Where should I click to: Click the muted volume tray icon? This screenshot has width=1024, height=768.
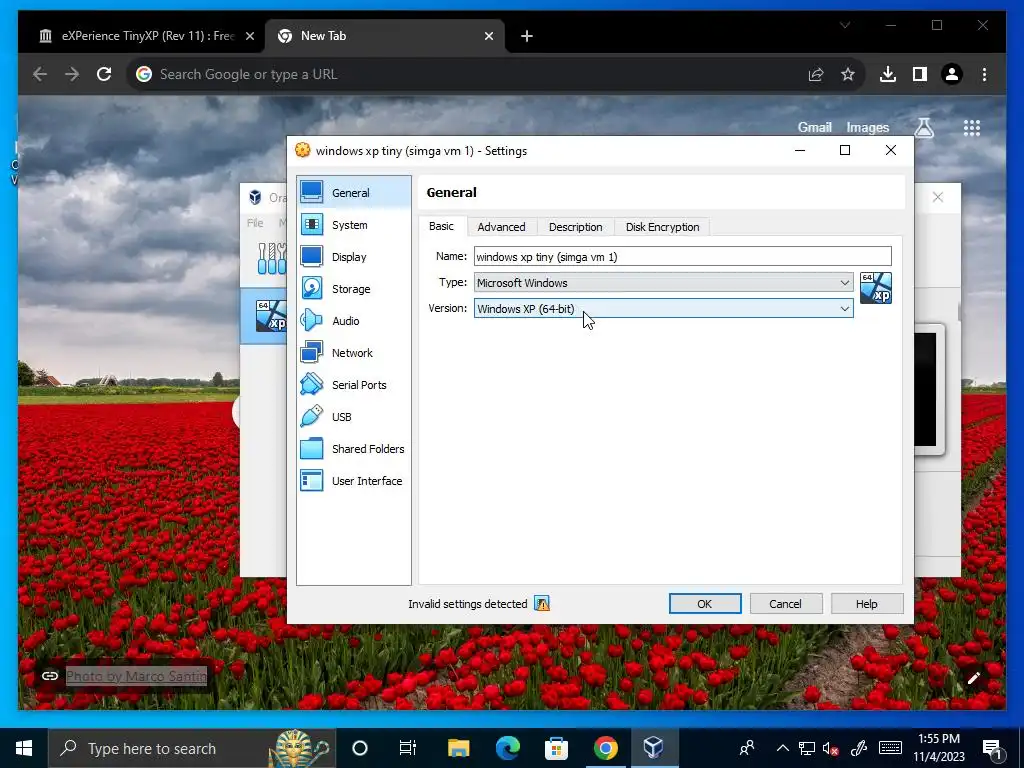click(x=831, y=748)
